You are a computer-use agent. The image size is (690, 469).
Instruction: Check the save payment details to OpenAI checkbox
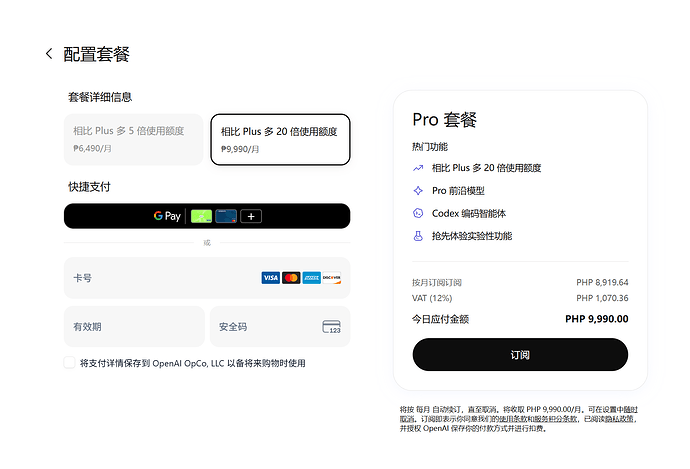click(x=70, y=363)
